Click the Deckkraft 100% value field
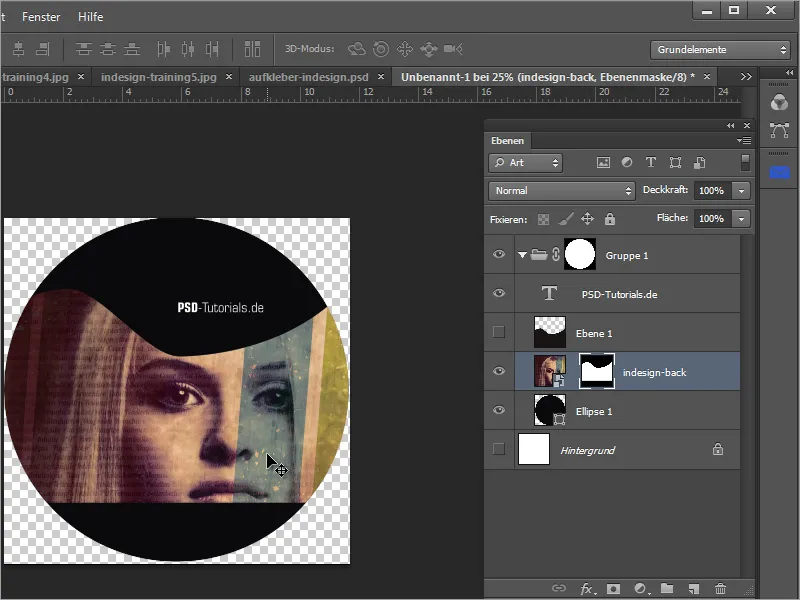 [712, 191]
